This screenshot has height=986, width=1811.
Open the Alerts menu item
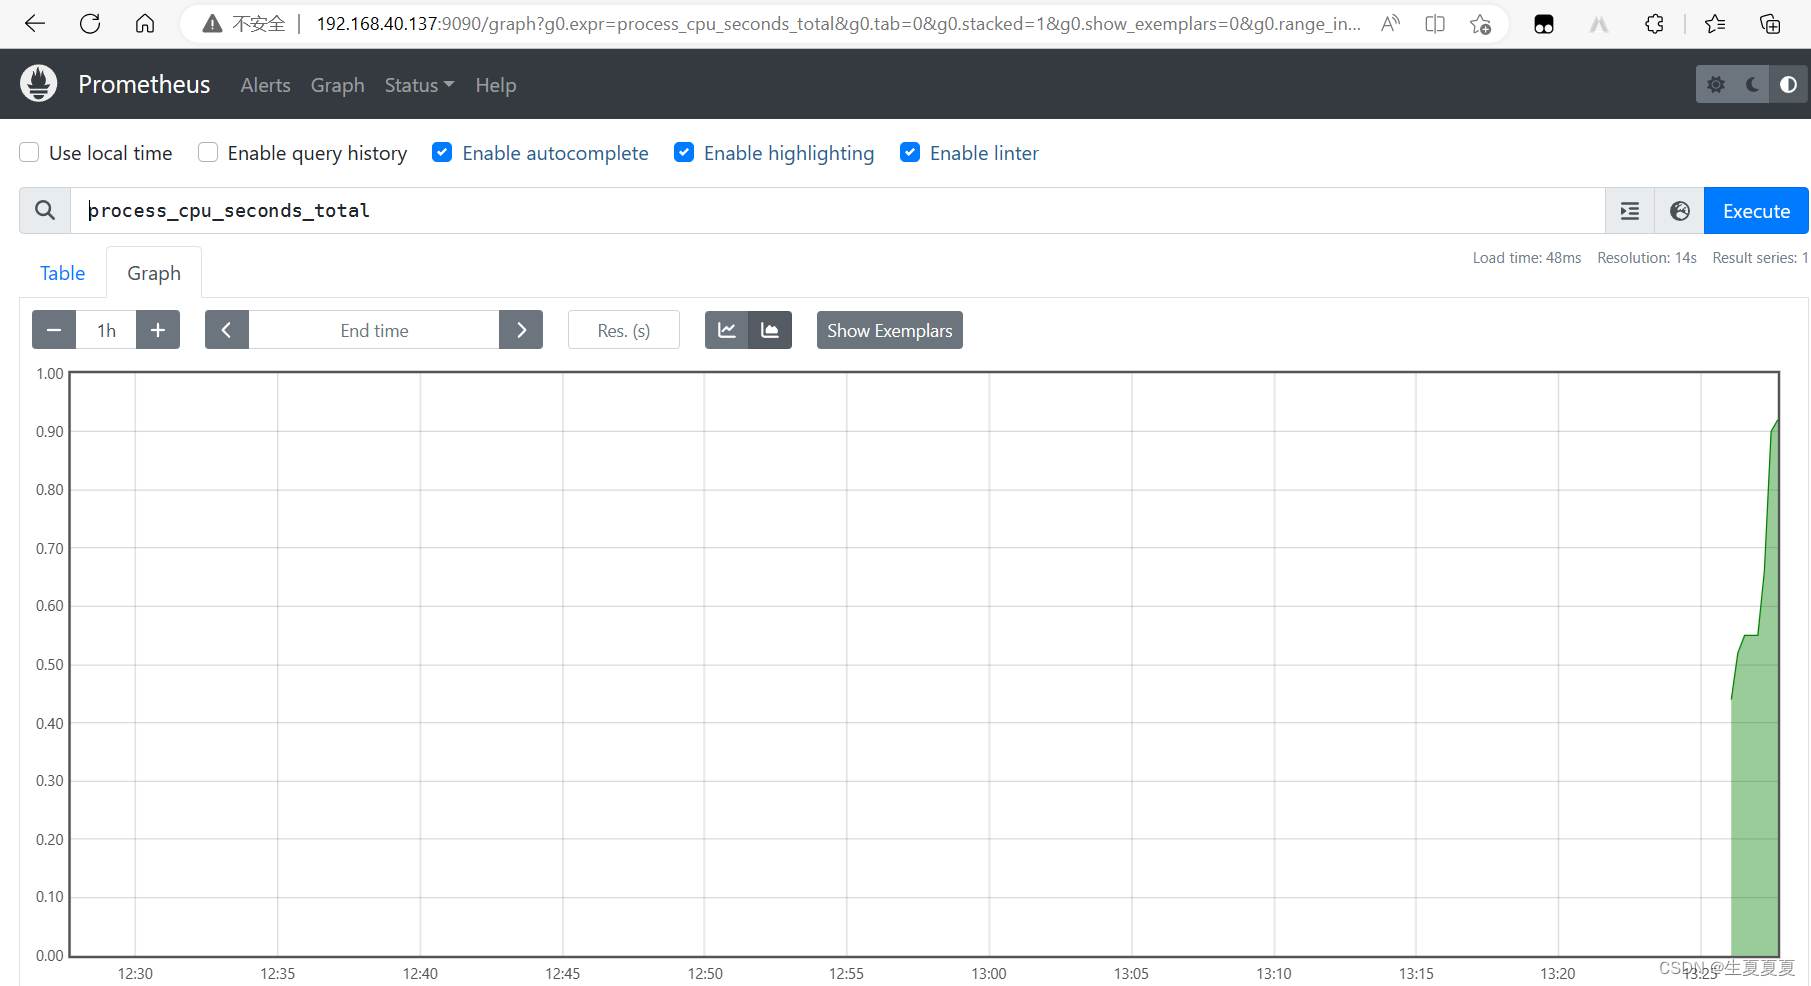(265, 85)
